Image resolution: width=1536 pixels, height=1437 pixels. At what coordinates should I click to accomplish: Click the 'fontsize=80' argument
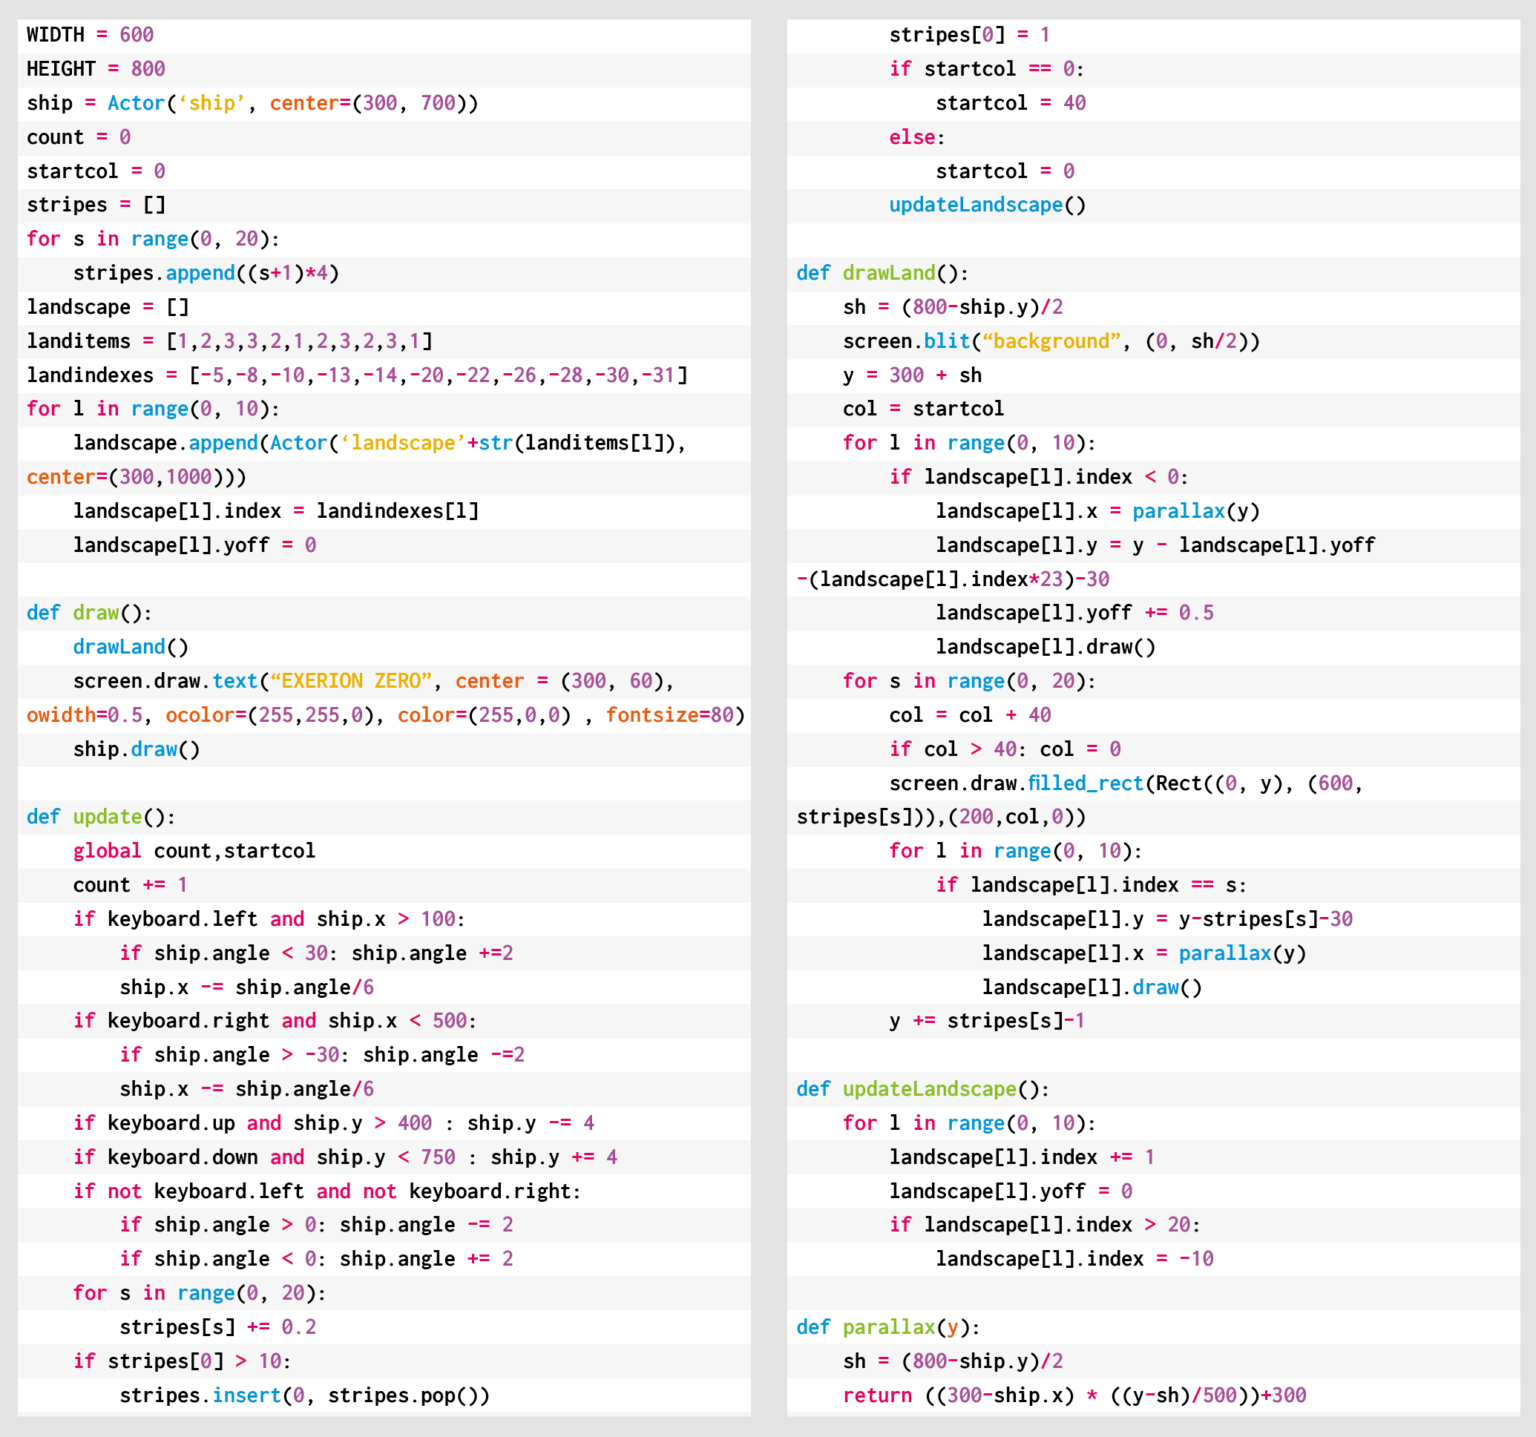[675, 715]
